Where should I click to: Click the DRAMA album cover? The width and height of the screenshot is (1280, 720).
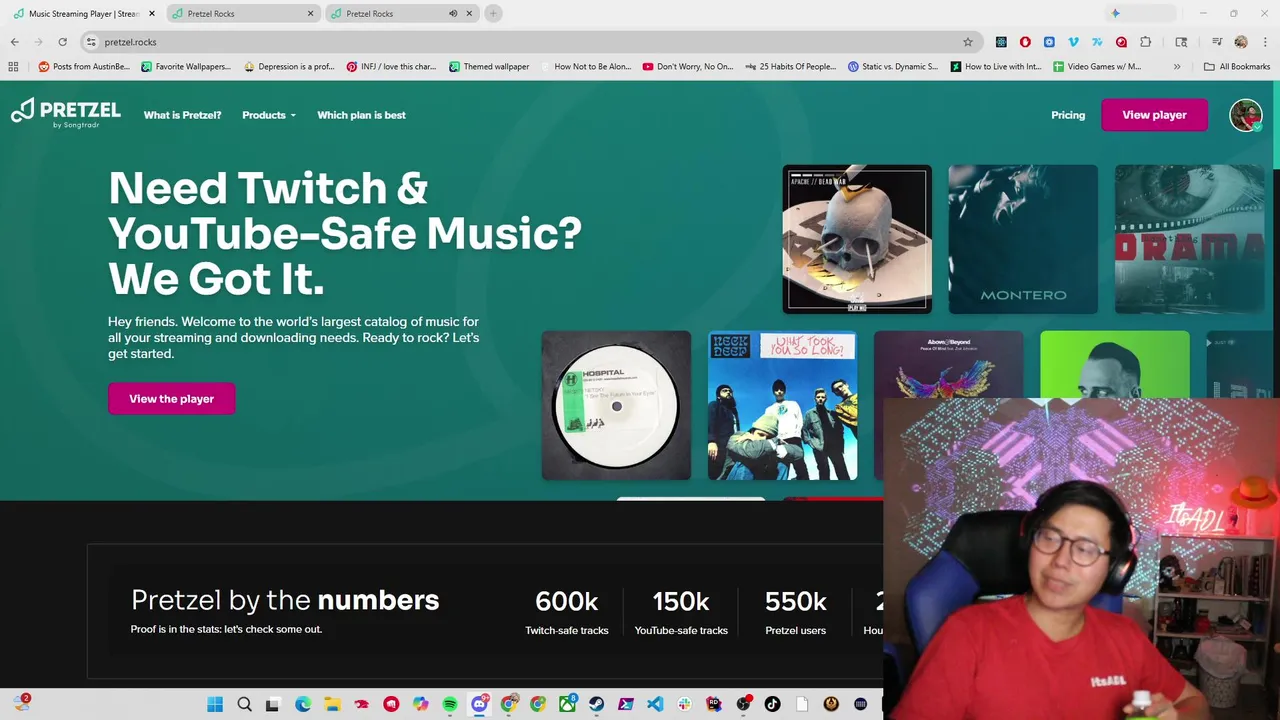pyautogui.click(x=1189, y=239)
